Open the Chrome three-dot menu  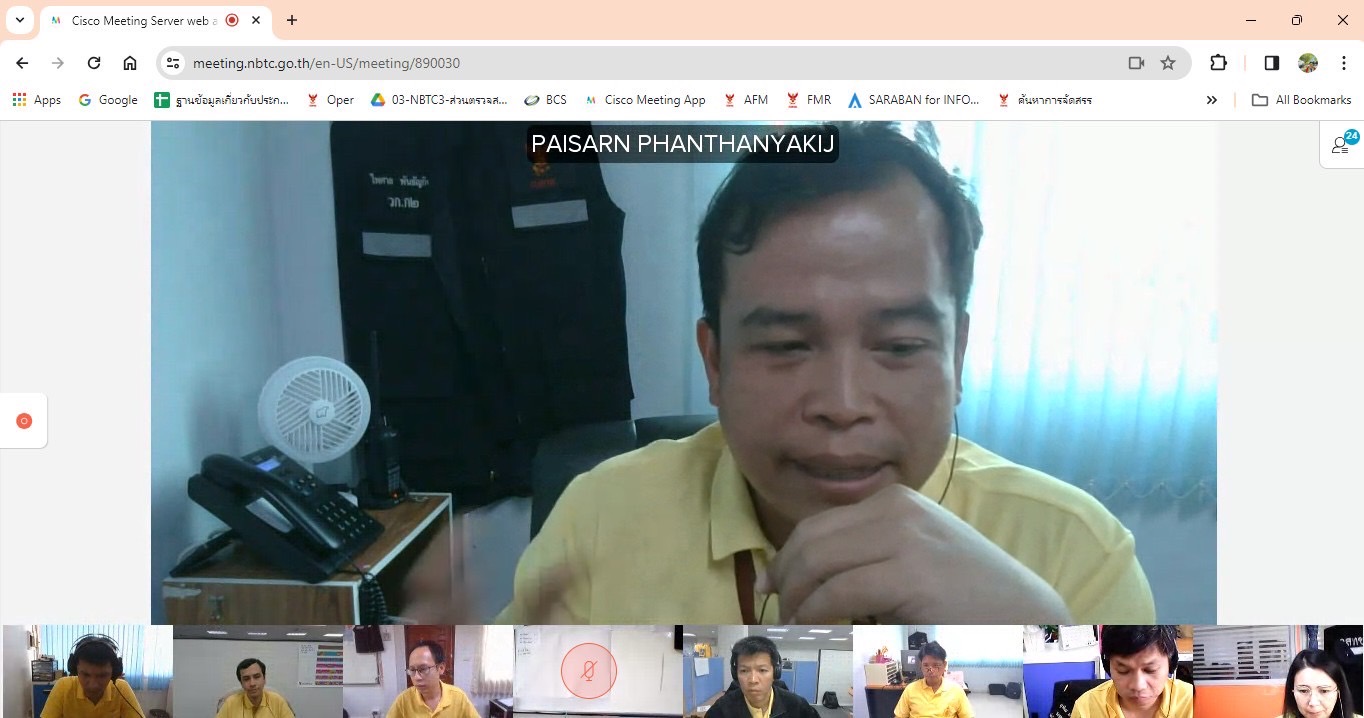[x=1344, y=63]
